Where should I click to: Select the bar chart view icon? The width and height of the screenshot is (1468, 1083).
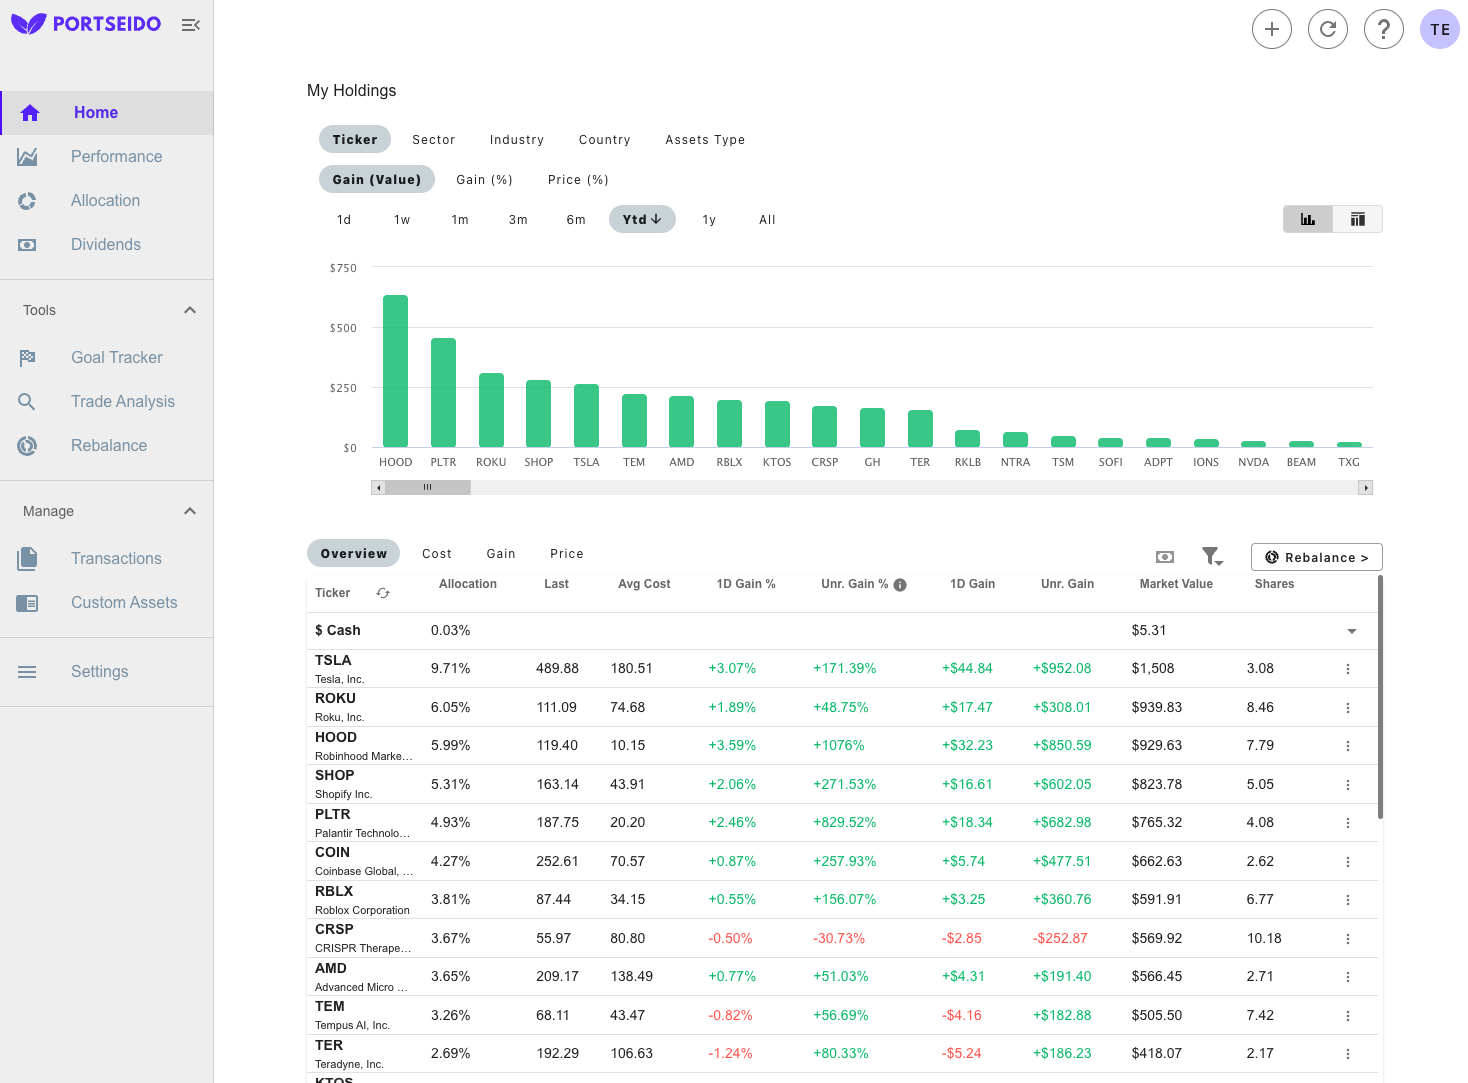pyautogui.click(x=1308, y=218)
